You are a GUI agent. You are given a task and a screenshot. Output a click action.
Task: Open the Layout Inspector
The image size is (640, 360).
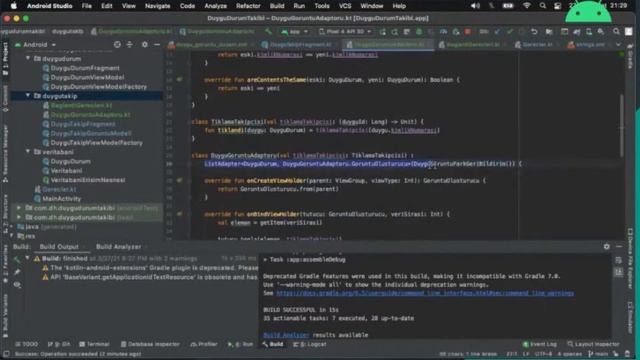pyautogui.click(x=593, y=344)
